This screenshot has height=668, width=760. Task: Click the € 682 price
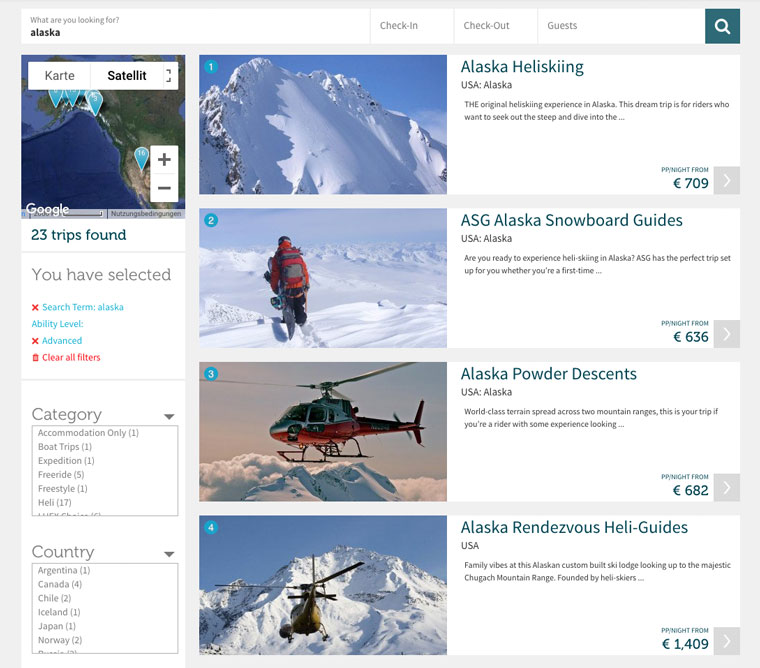(x=691, y=491)
